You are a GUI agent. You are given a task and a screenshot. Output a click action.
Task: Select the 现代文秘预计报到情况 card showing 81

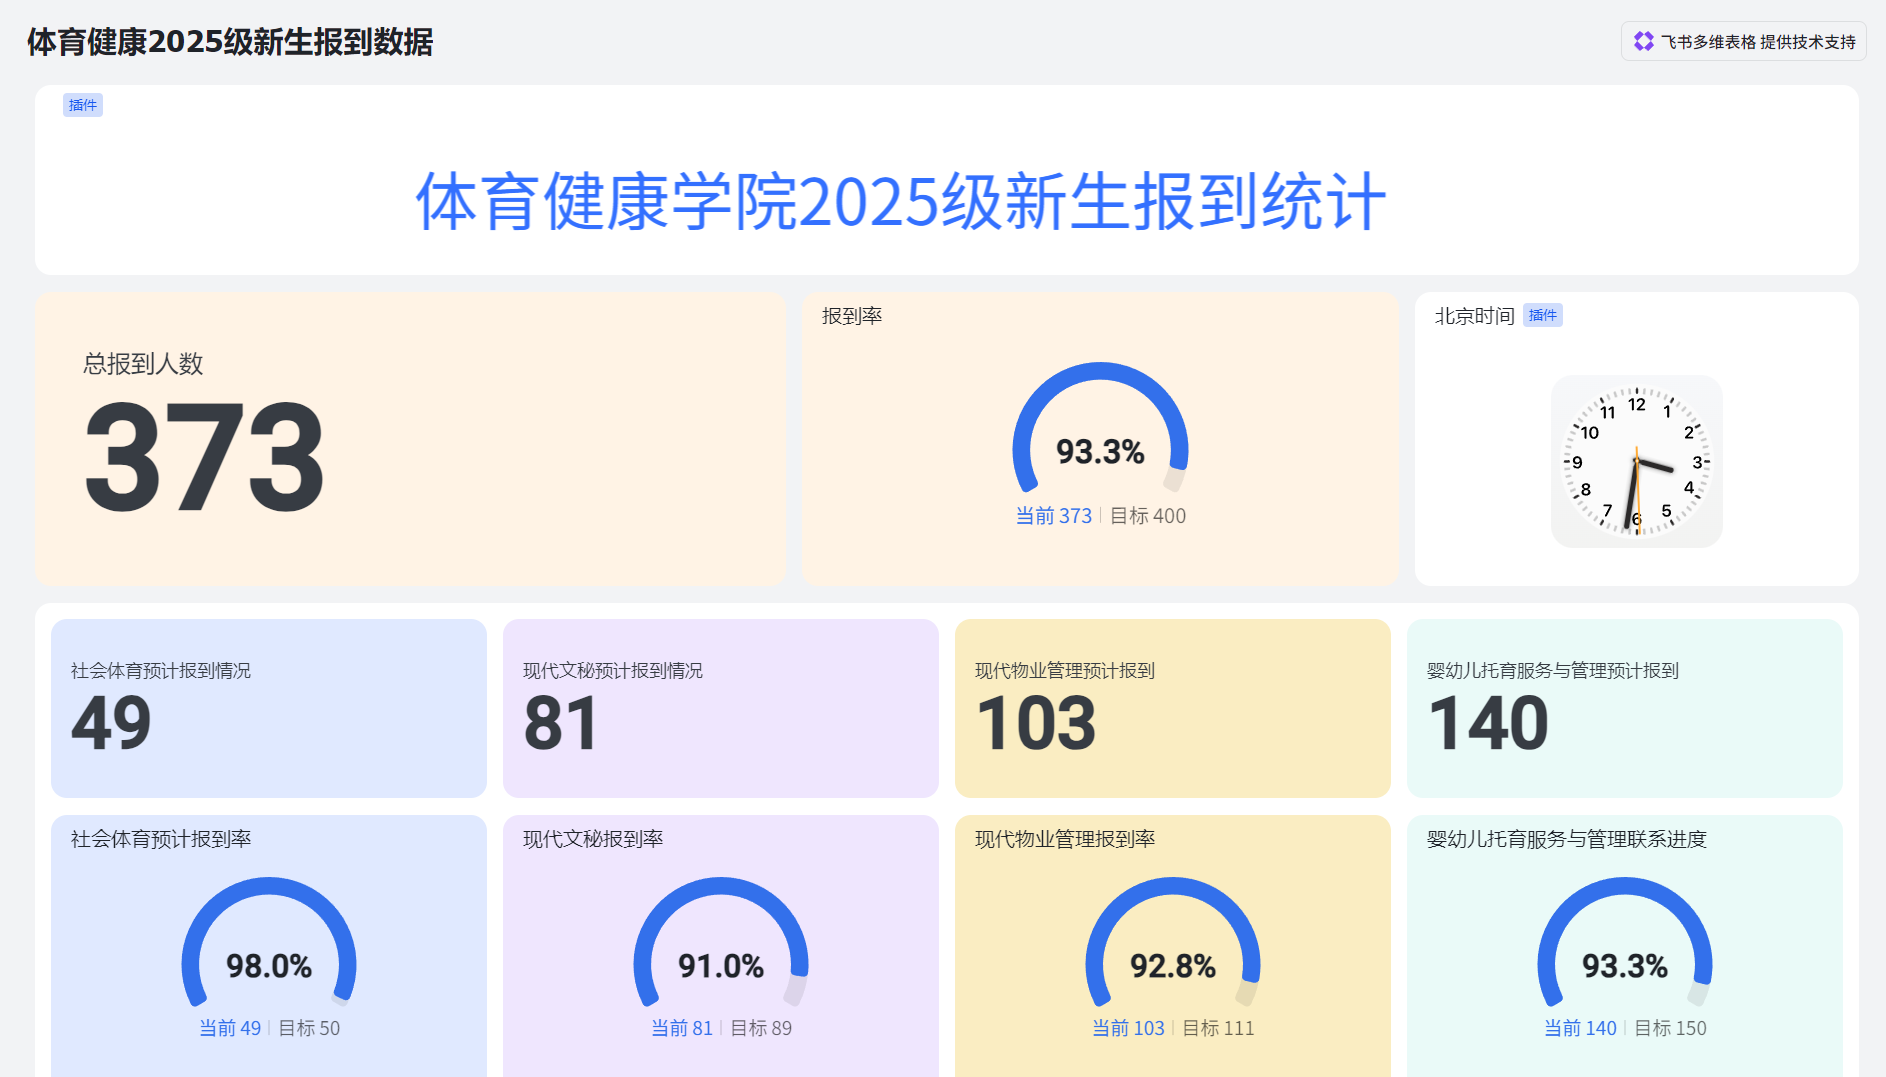tap(720, 708)
